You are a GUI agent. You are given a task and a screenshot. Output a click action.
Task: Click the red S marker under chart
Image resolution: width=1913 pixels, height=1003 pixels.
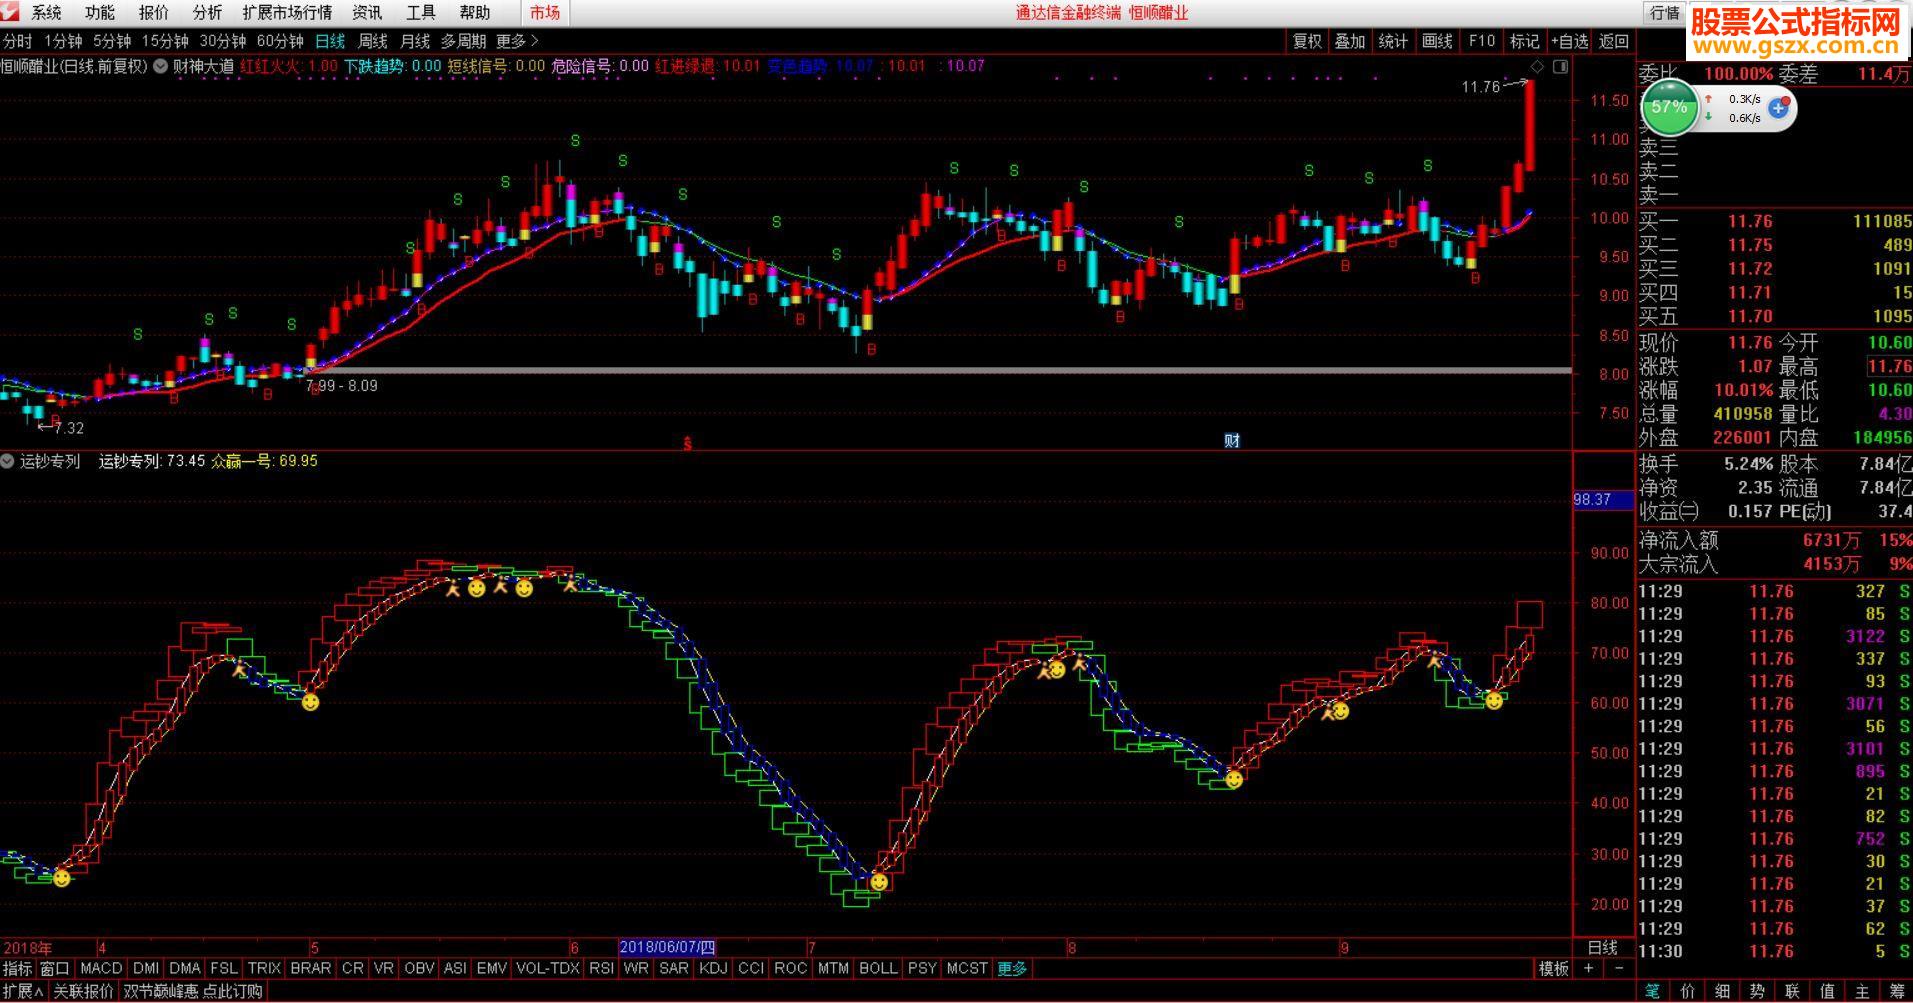coord(687,443)
